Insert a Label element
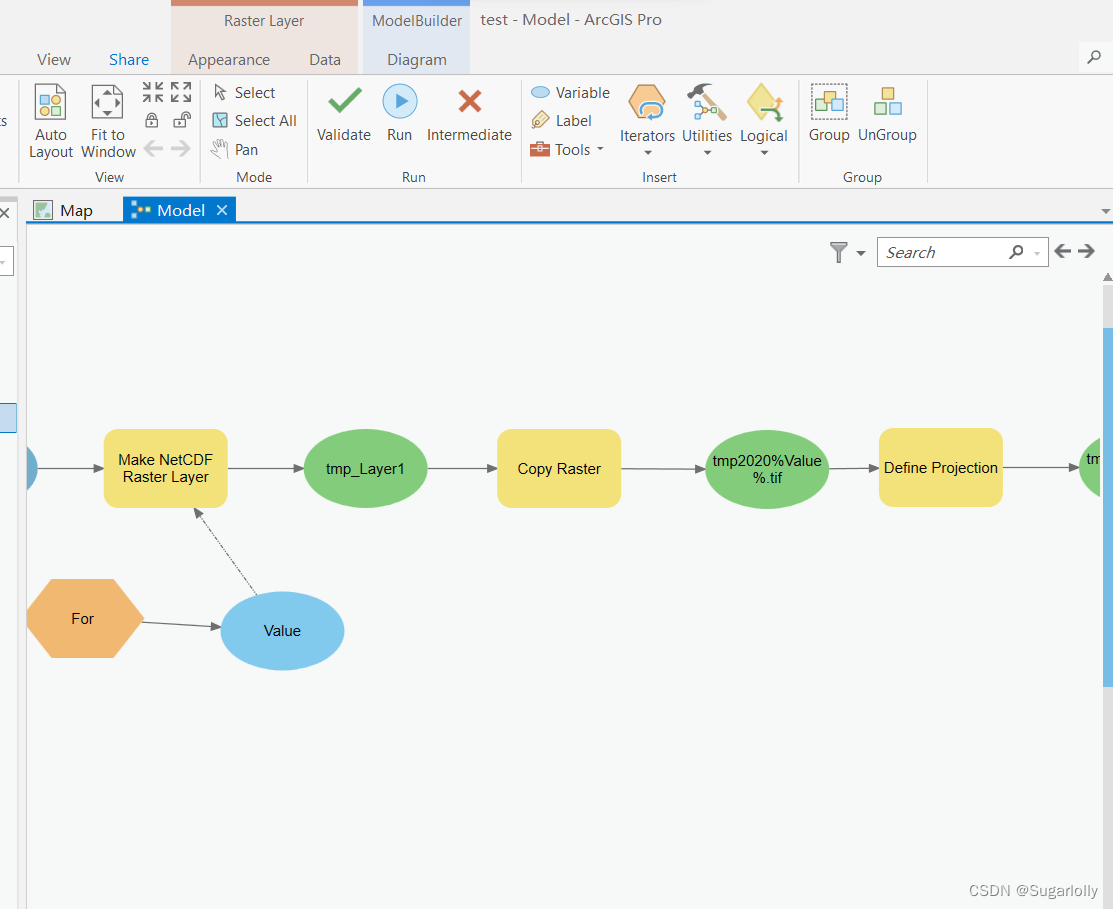Viewport: 1113px width, 909px height. [x=561, y=121]
